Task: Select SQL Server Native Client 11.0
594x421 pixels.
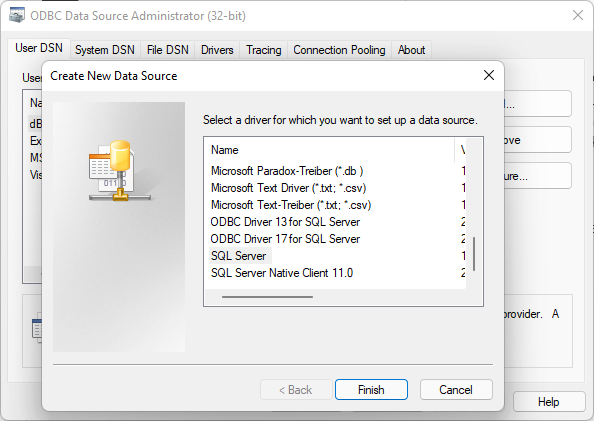Action: [x=282, y=273]
